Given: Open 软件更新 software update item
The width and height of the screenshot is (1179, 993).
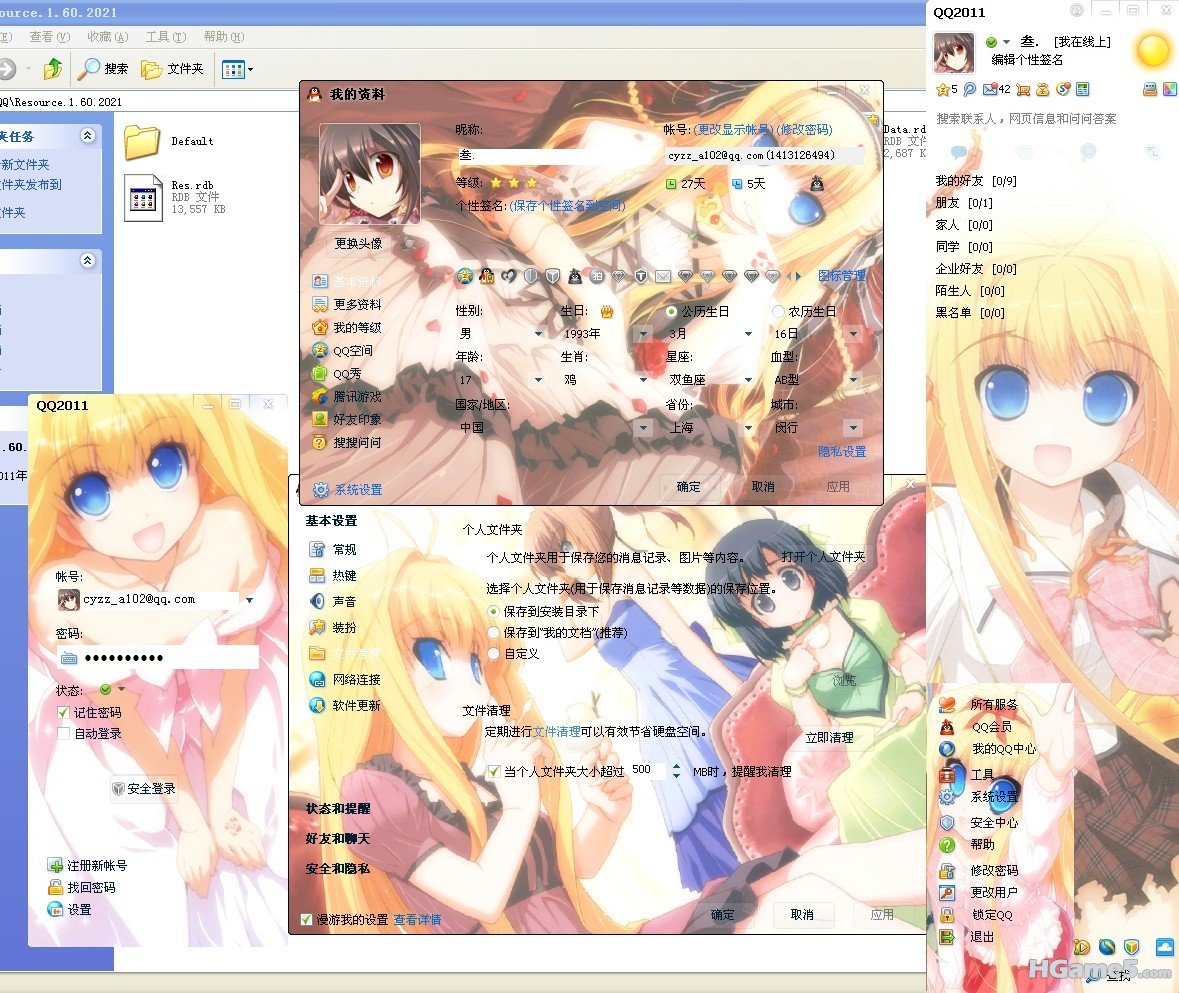Looking at the screenshot, I should [x=345, y=706].
